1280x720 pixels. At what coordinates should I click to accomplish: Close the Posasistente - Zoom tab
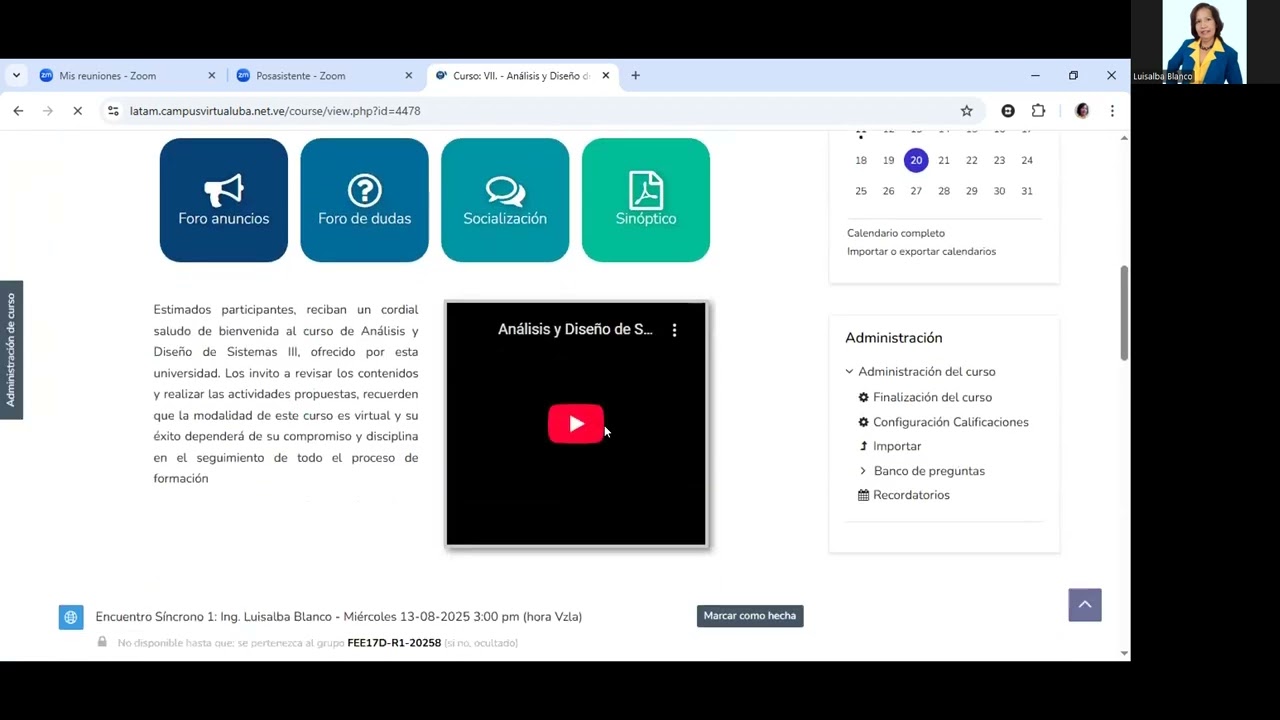click(x=408, y=76)
